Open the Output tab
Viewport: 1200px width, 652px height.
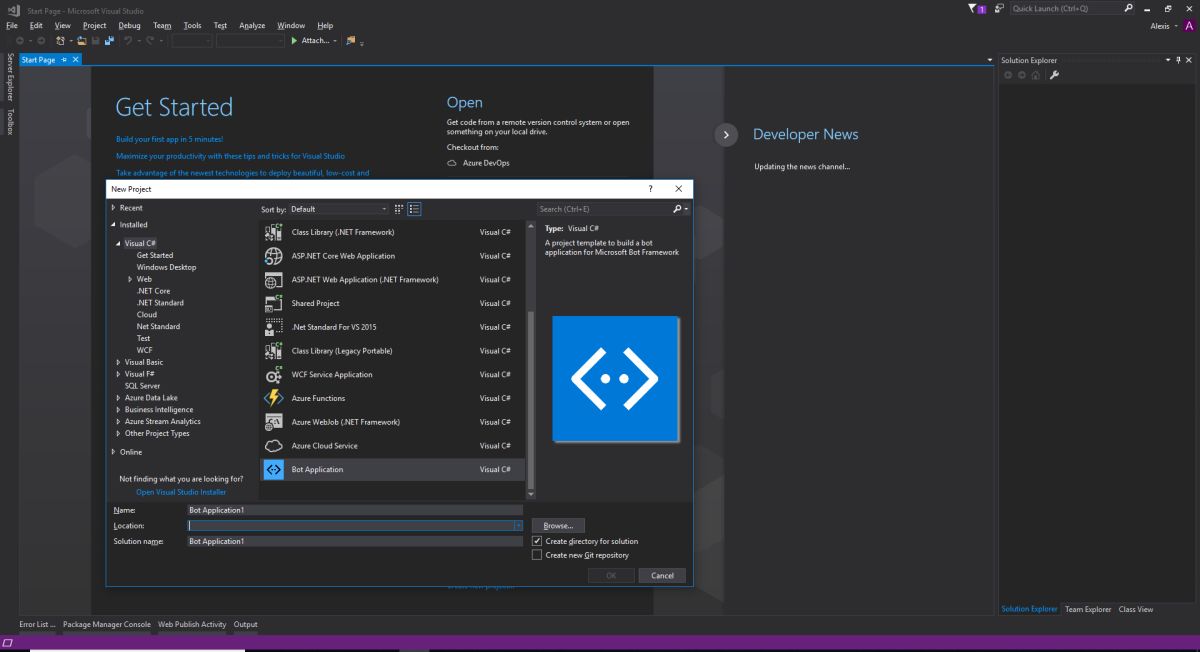tap(246, 624)
